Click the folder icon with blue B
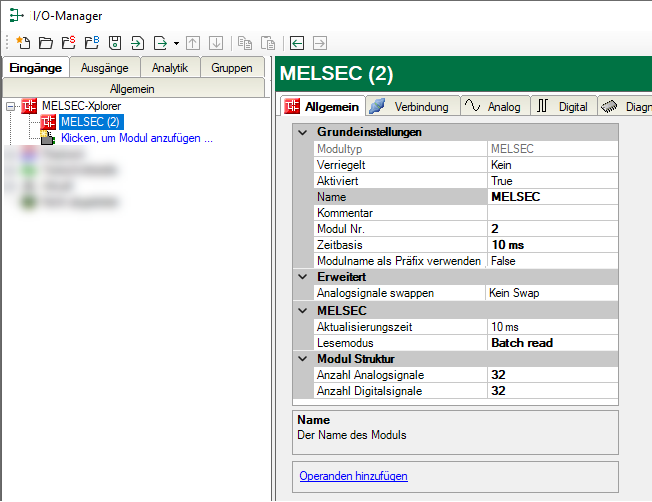Image resolution: width=652 pixels, height=502 pixels. coord(92,43)
